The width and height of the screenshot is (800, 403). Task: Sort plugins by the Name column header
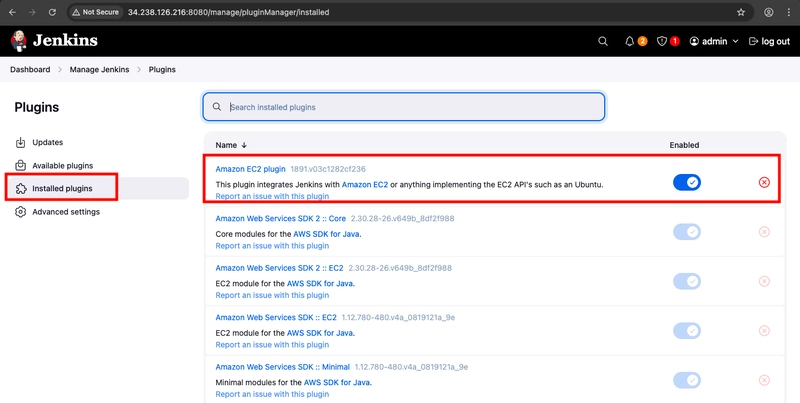(x=231, y=145)
